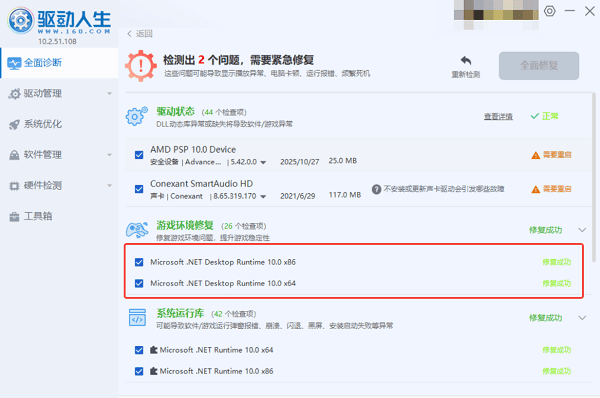Toggle .NET Desktop Runtime 10.0 x64 checkbox
The width and height of the screenshot is (600, 398).
(139, 283)
